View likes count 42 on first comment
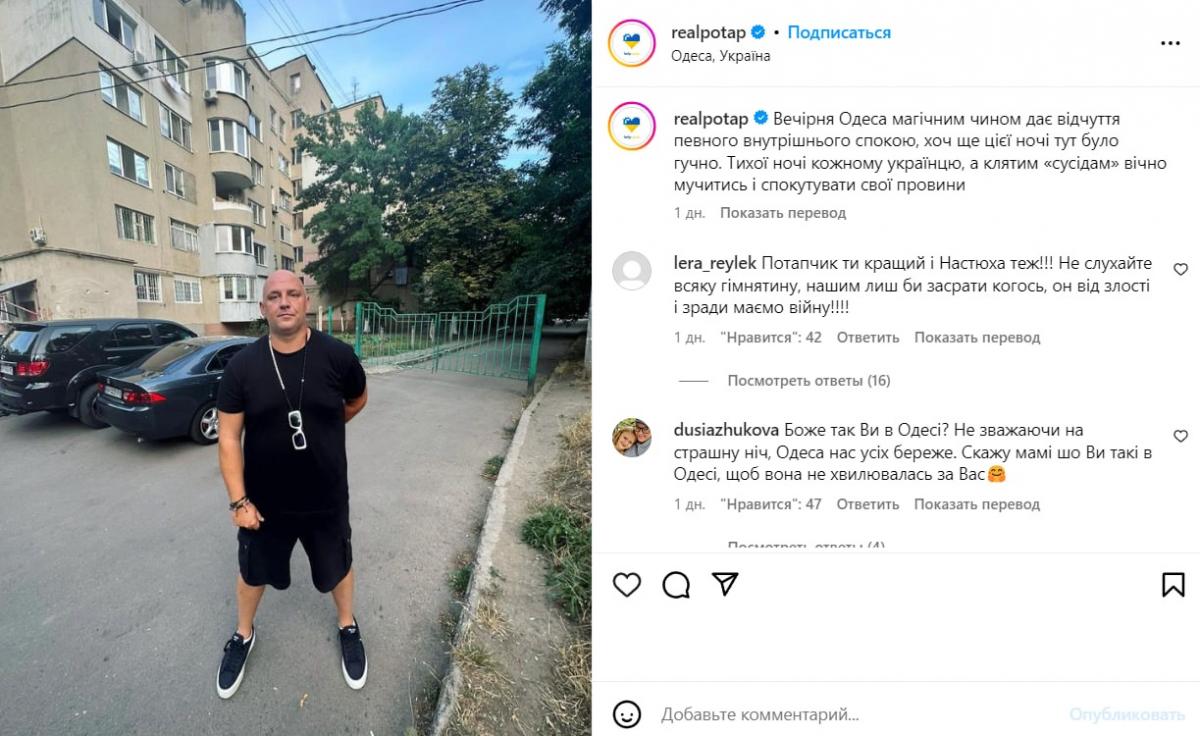Viewport: 1200px width, 736px height. pyautogui.click(x=770, y=338)
